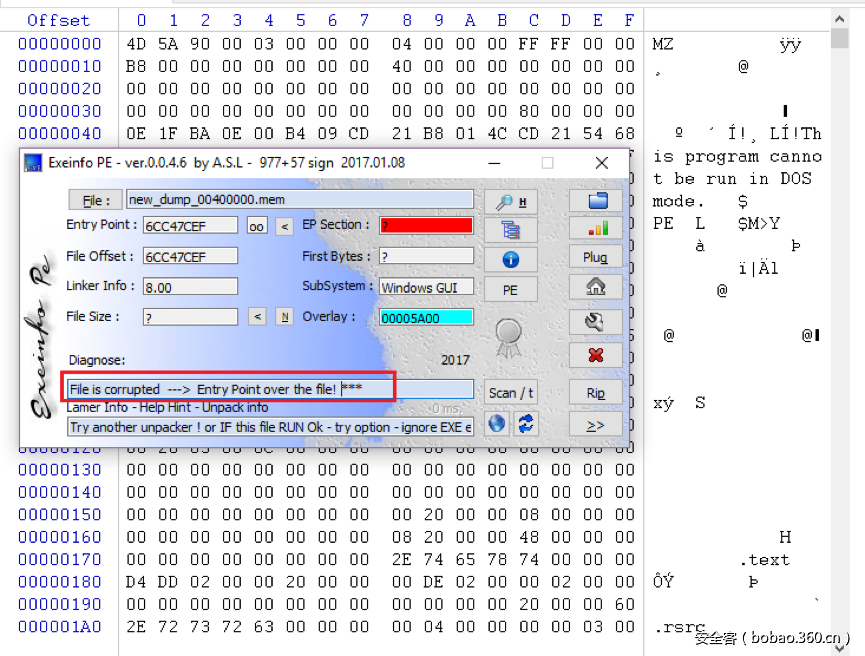Open the hex viewer magnifier icon
The height and width of the screenshot is (656, 865).
[511, 199]
